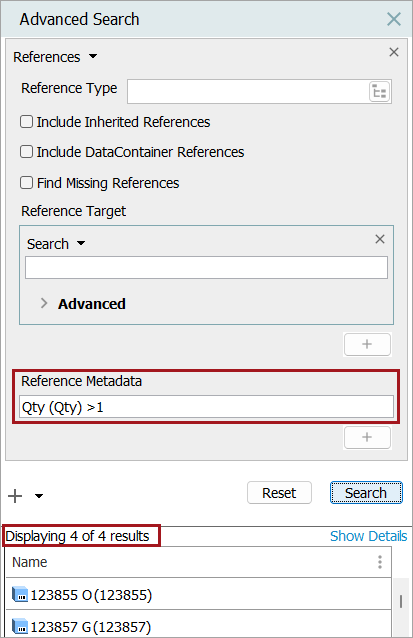
Task: Check Include DataContainer References
Action: point(26,152)
